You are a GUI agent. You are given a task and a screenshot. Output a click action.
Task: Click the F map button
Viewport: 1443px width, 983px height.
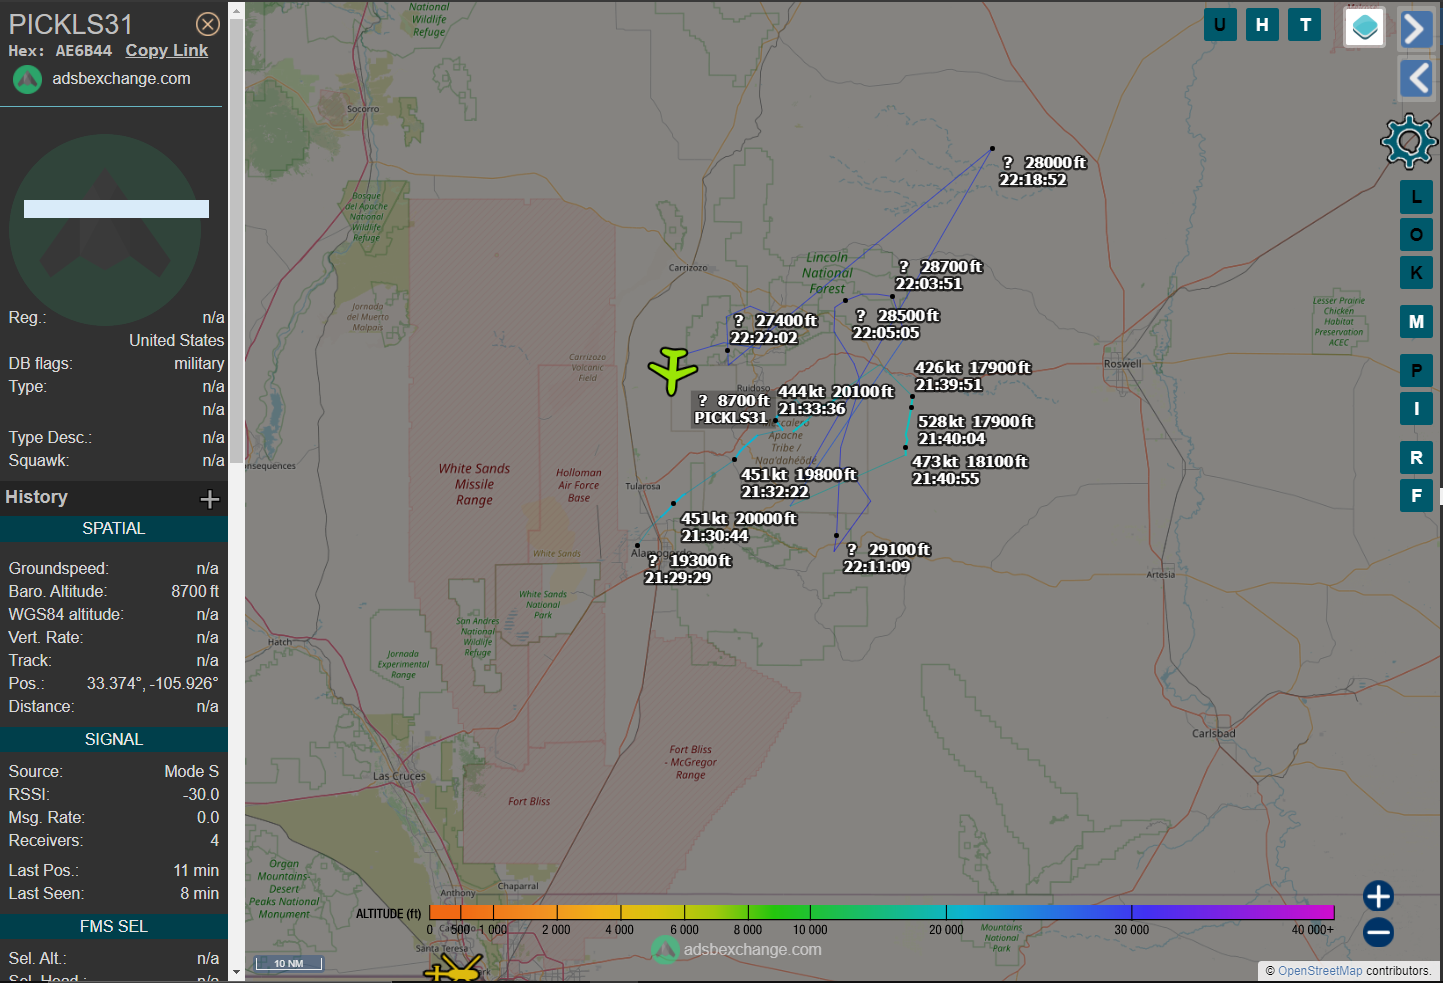(1416, 495)
